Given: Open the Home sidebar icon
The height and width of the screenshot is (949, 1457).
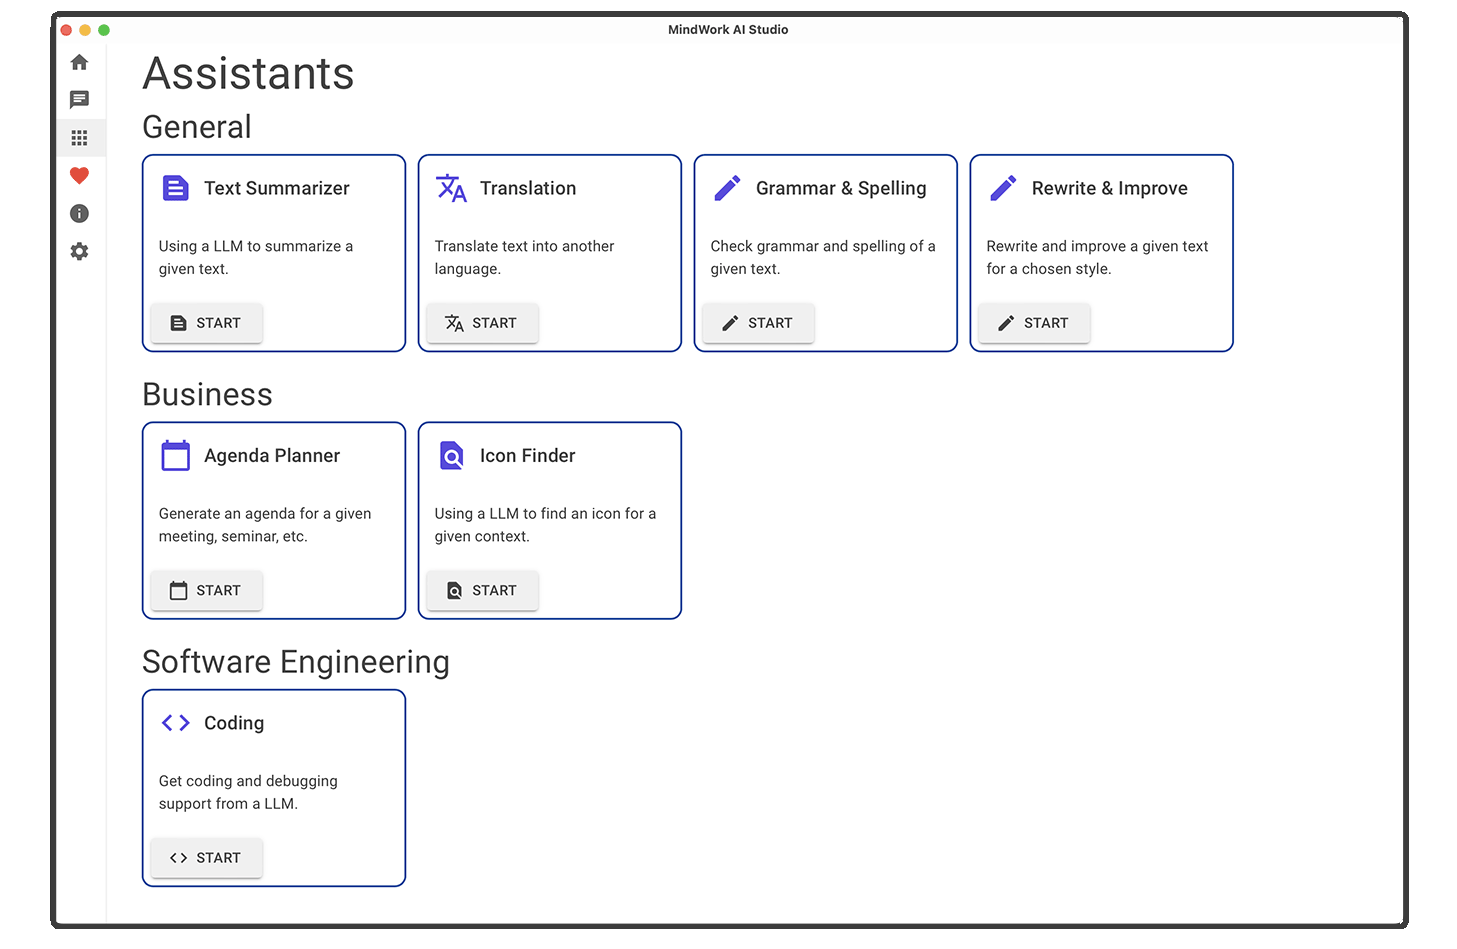Looking at the screenshot, I should click(79, 61).
